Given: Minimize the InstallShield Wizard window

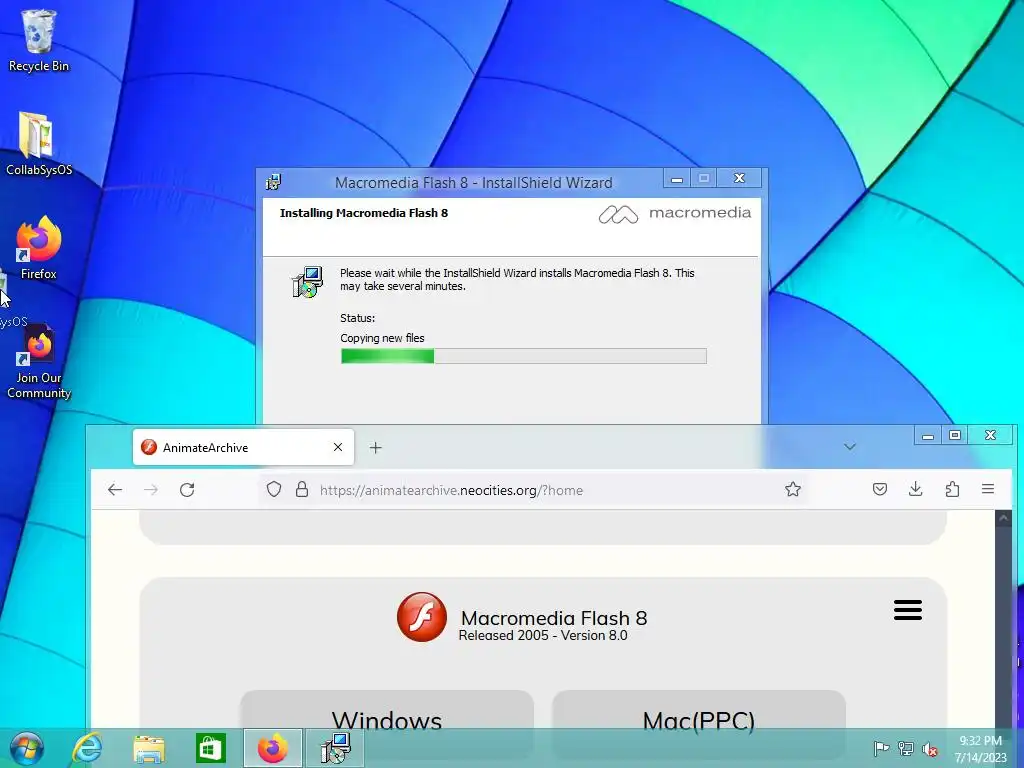Looking at the screenshot, I should (677, 178).
